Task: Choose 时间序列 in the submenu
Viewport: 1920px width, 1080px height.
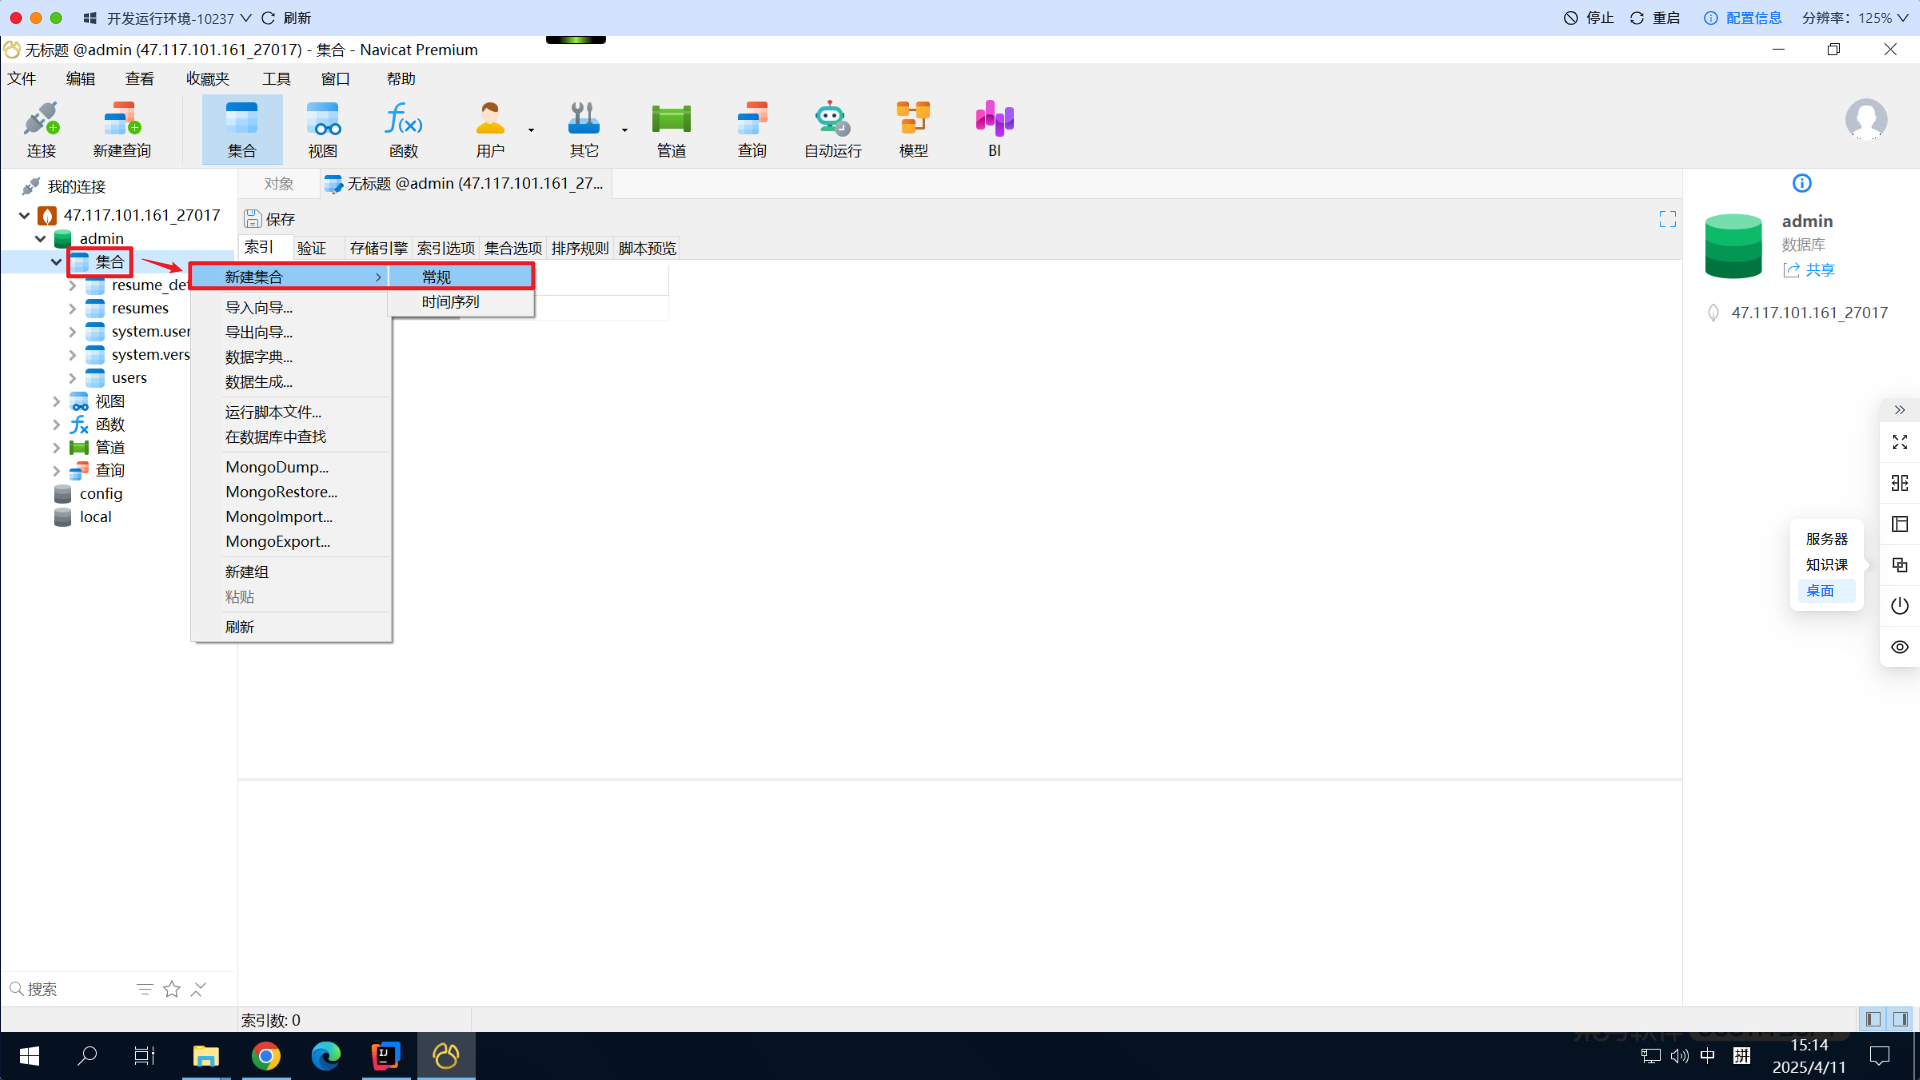Action: (461, 302)
